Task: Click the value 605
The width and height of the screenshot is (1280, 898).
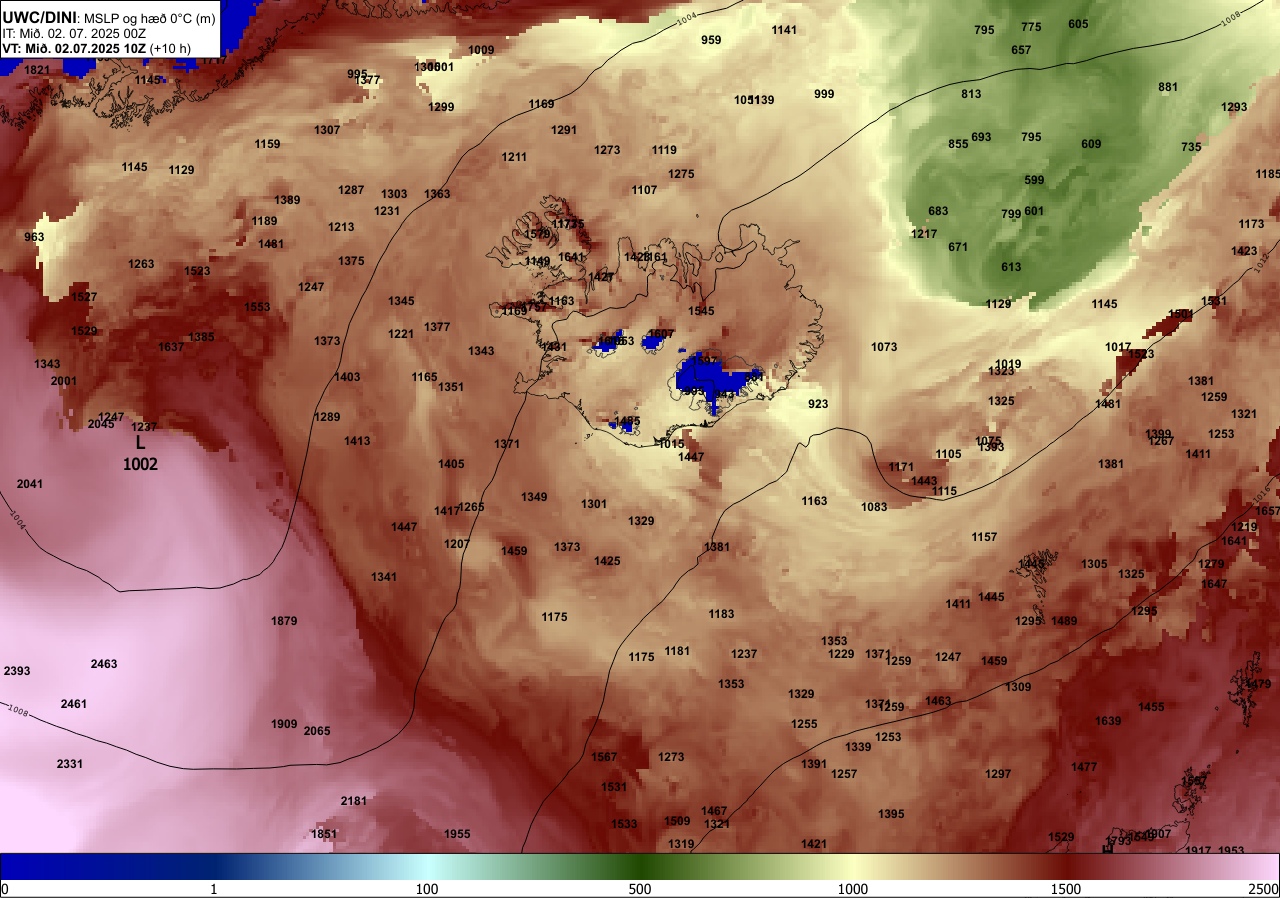Action: tap(1078, 24)
